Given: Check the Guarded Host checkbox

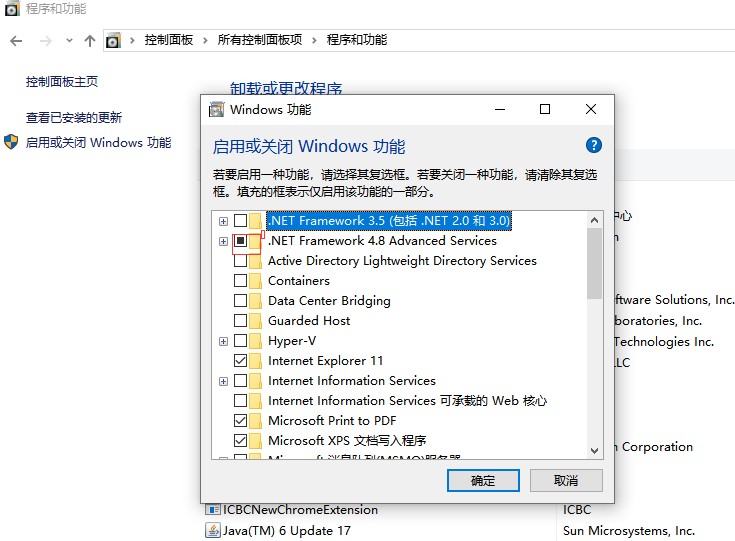Looking at the screenshot, I should (x=240, y=321).
